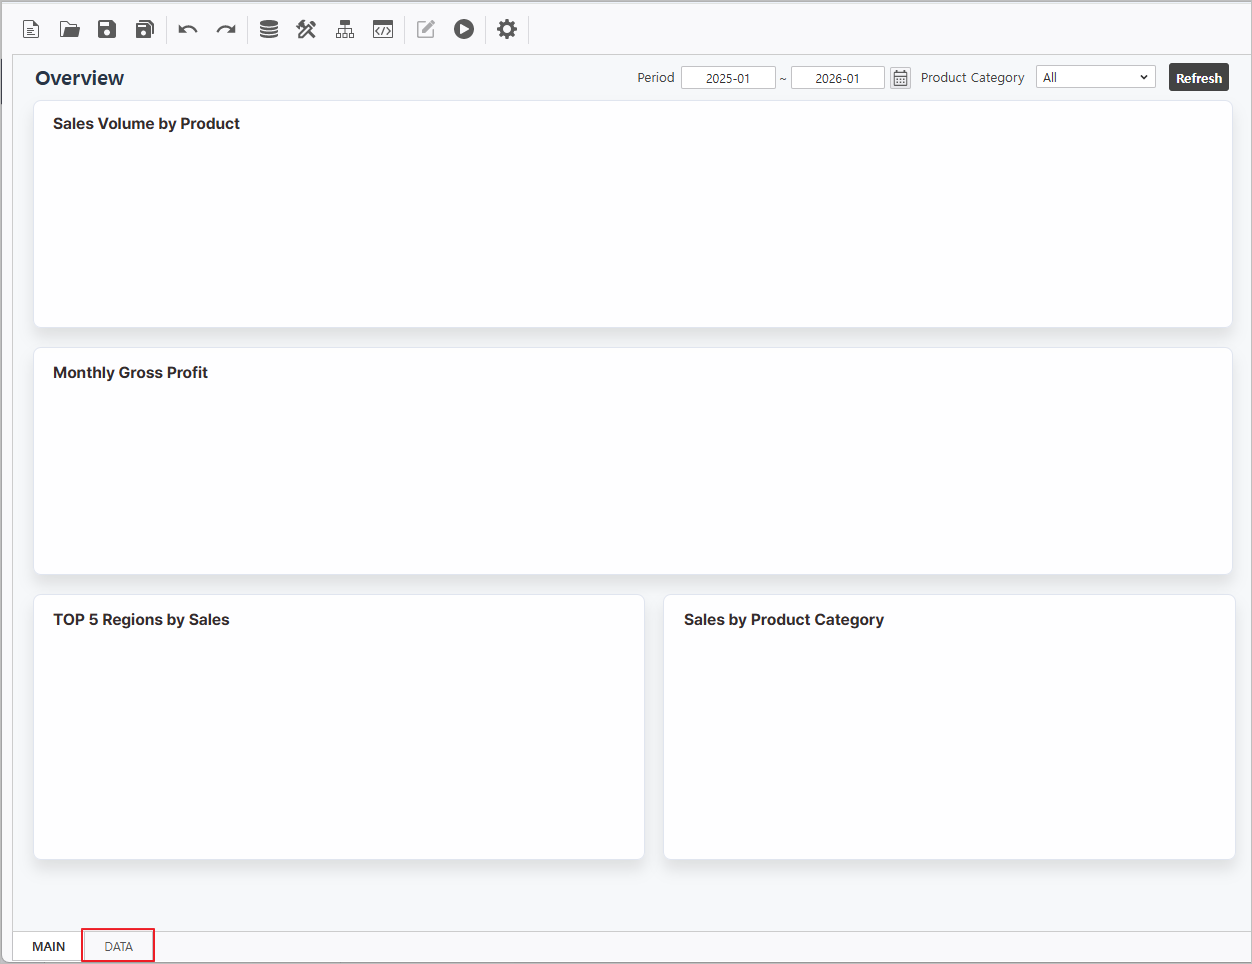Screen dimensions: 1252x964
Task: Switch to the DATA tab
Action: pos(118,946)
